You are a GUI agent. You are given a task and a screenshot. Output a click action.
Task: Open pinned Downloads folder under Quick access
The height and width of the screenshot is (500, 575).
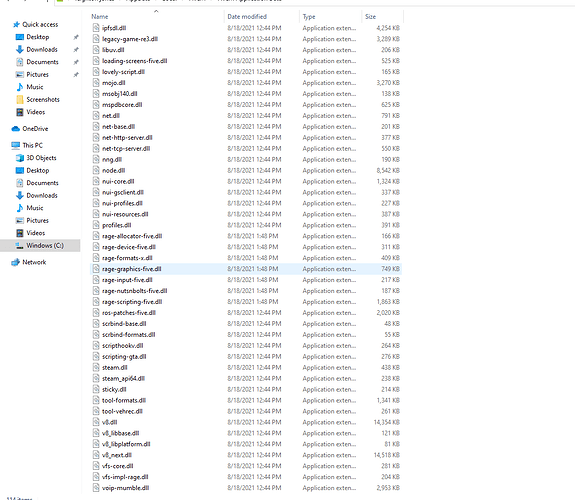[x=42, y=50]
